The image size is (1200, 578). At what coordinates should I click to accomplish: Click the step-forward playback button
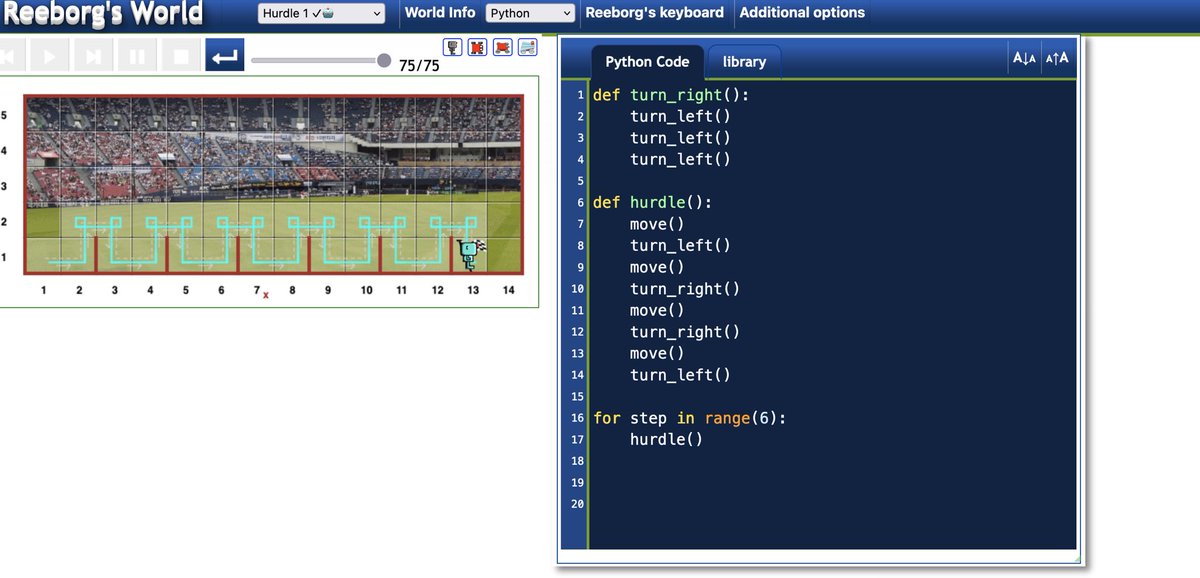point(93,55)
